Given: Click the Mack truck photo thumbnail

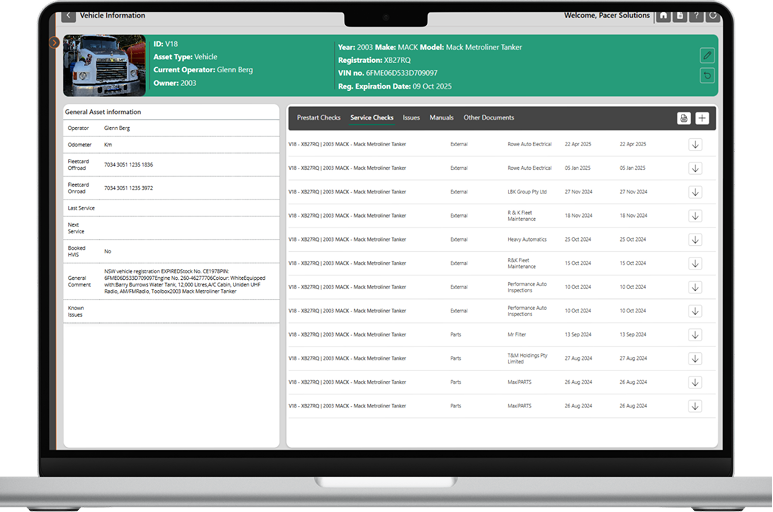Looking at the screenshot, I should coord(104,66).
